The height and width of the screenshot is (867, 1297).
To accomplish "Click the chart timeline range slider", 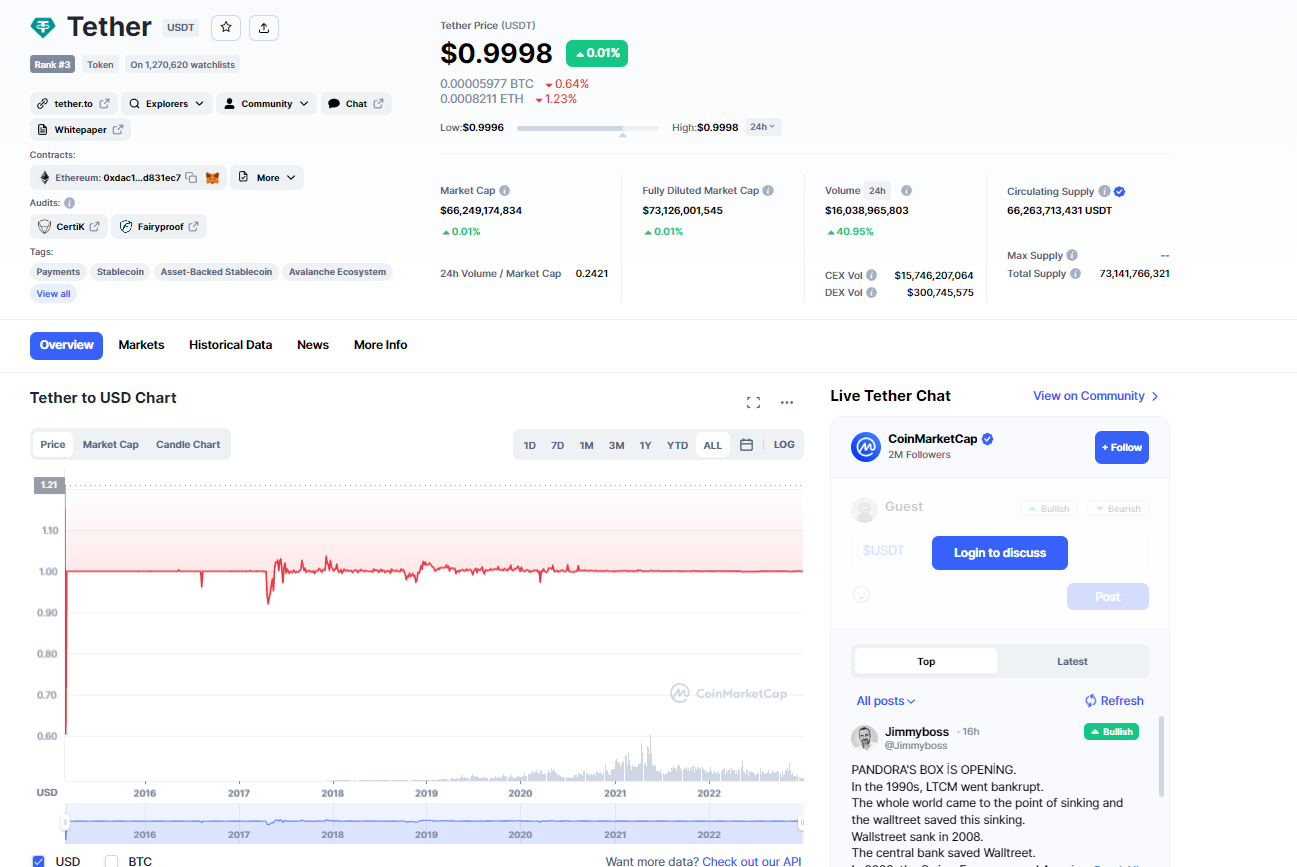I will (433, 823).
